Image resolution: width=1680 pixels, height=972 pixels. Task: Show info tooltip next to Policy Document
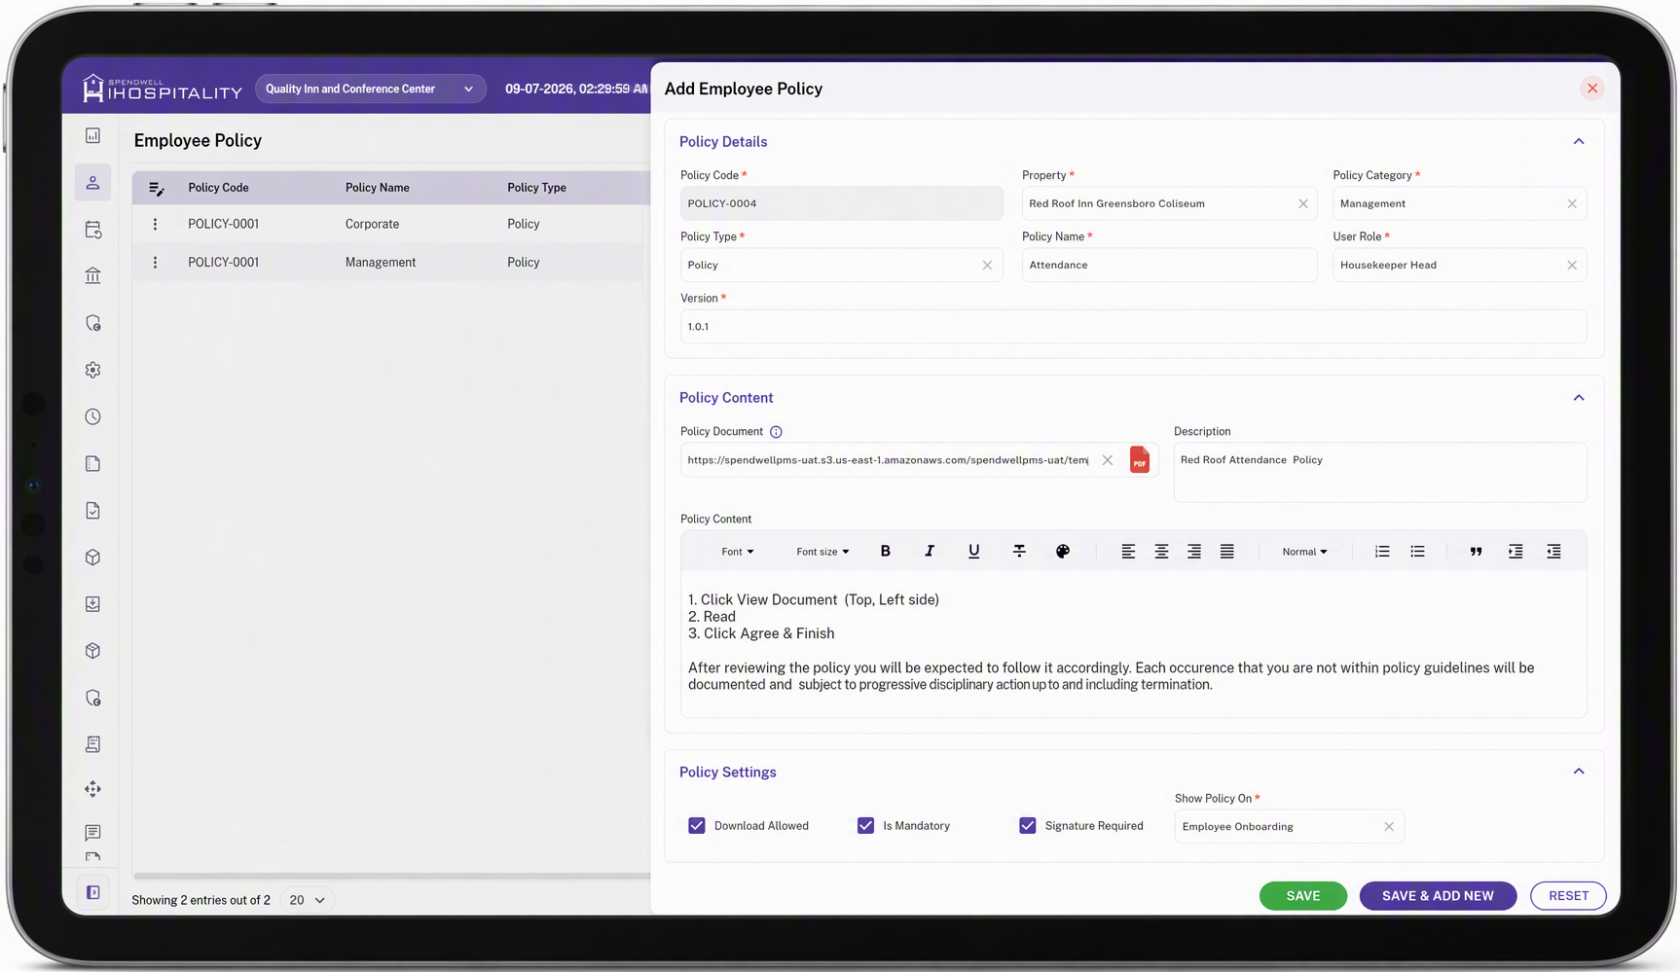(x=776, y=432)
